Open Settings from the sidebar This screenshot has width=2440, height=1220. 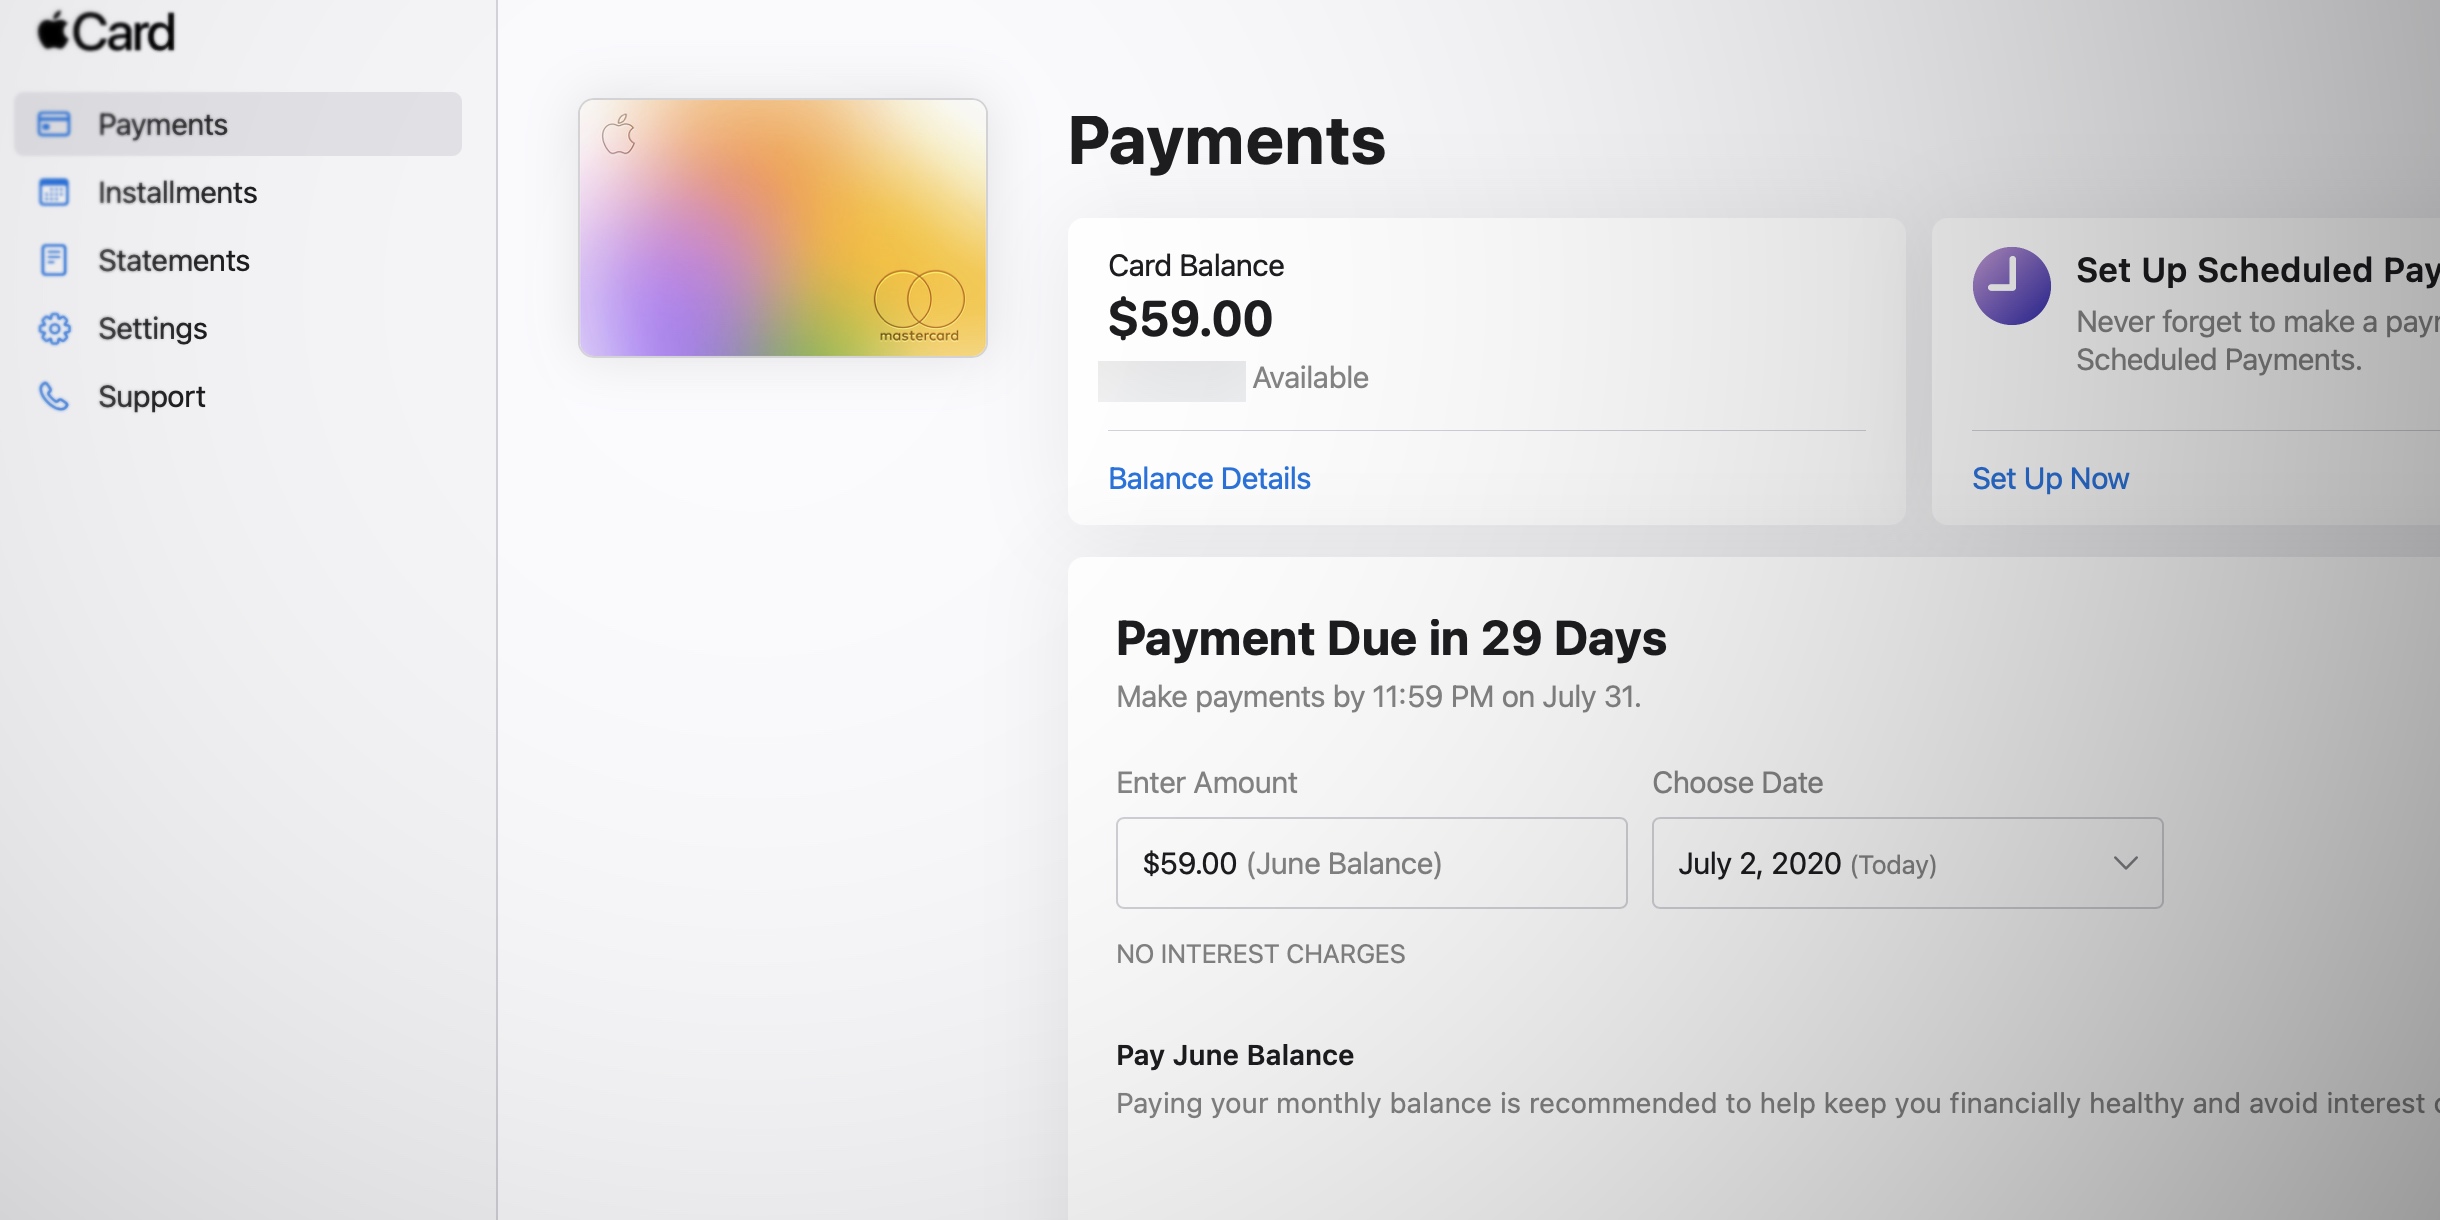[x=152, y=328]
